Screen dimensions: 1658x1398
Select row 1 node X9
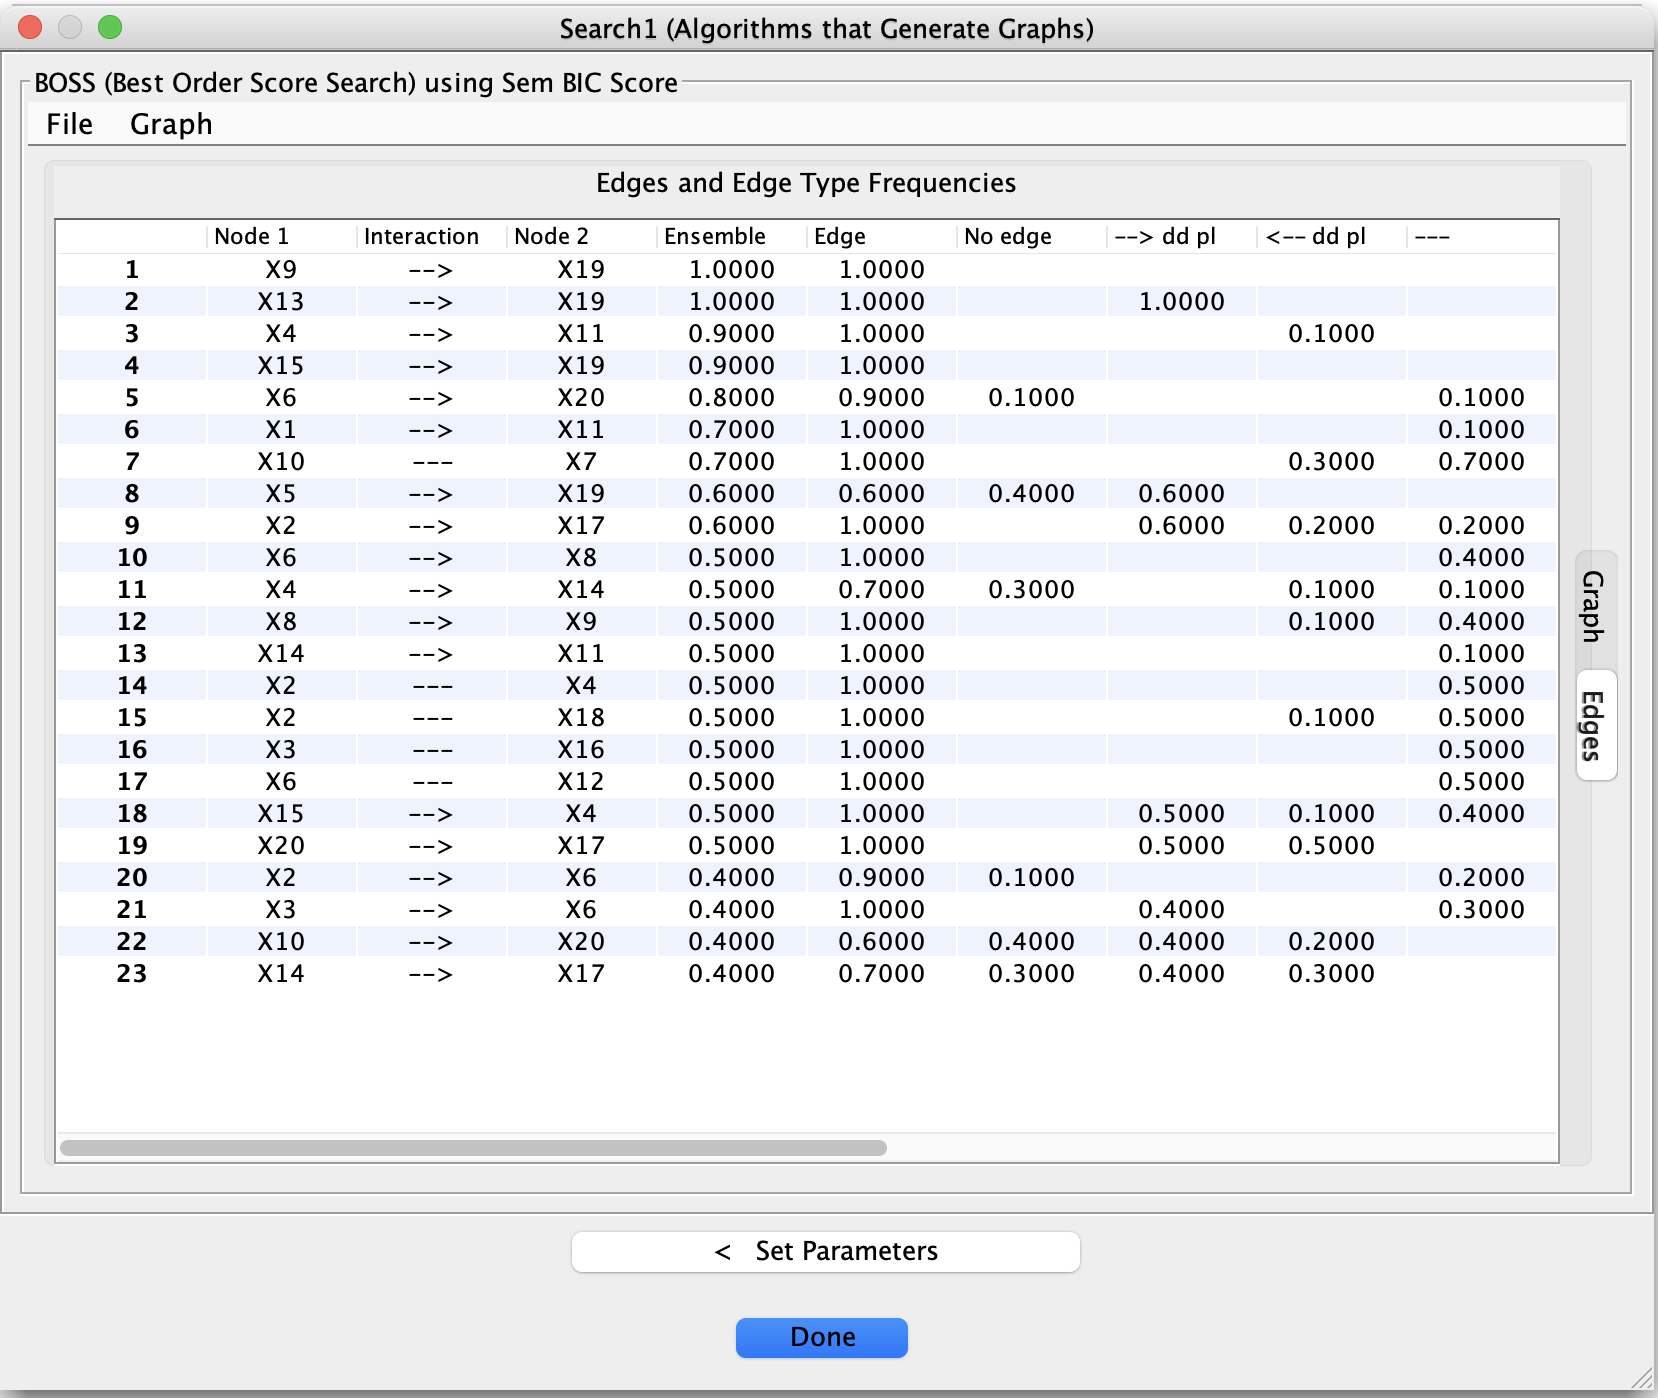pos(281,269)
